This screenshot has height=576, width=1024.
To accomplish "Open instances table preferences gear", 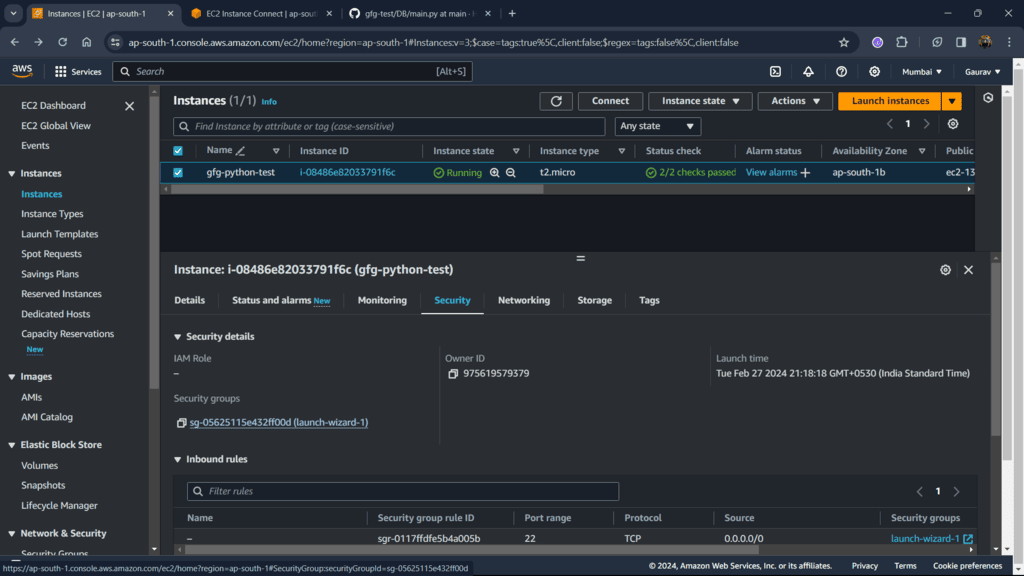I will pyautogui.click(x=953, y=124).
